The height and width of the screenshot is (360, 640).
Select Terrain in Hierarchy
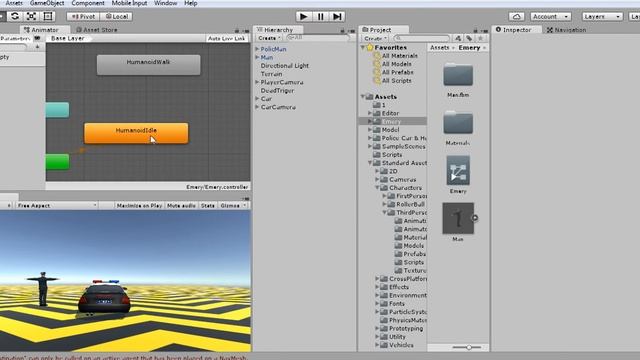[271, 74]
